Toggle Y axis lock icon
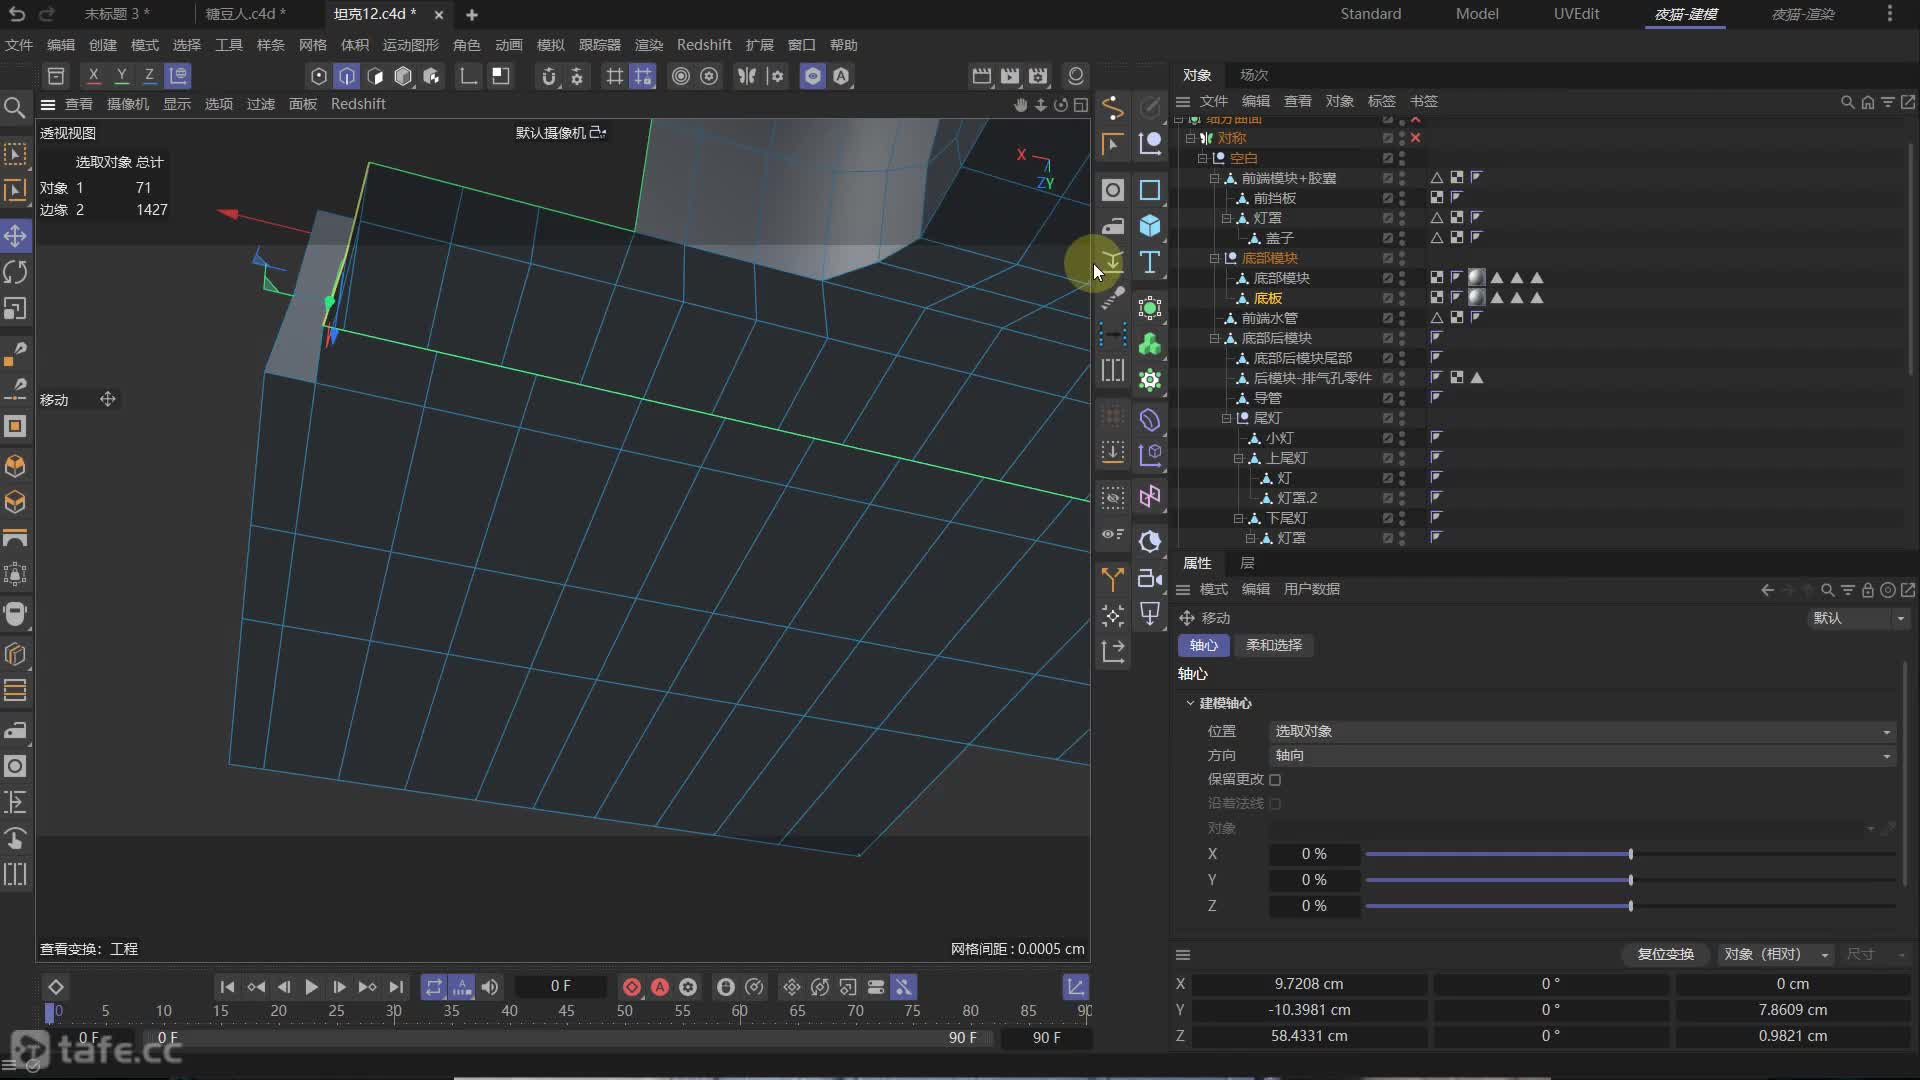Viewport: 1920px width, 1080px height. pos(121,76)
